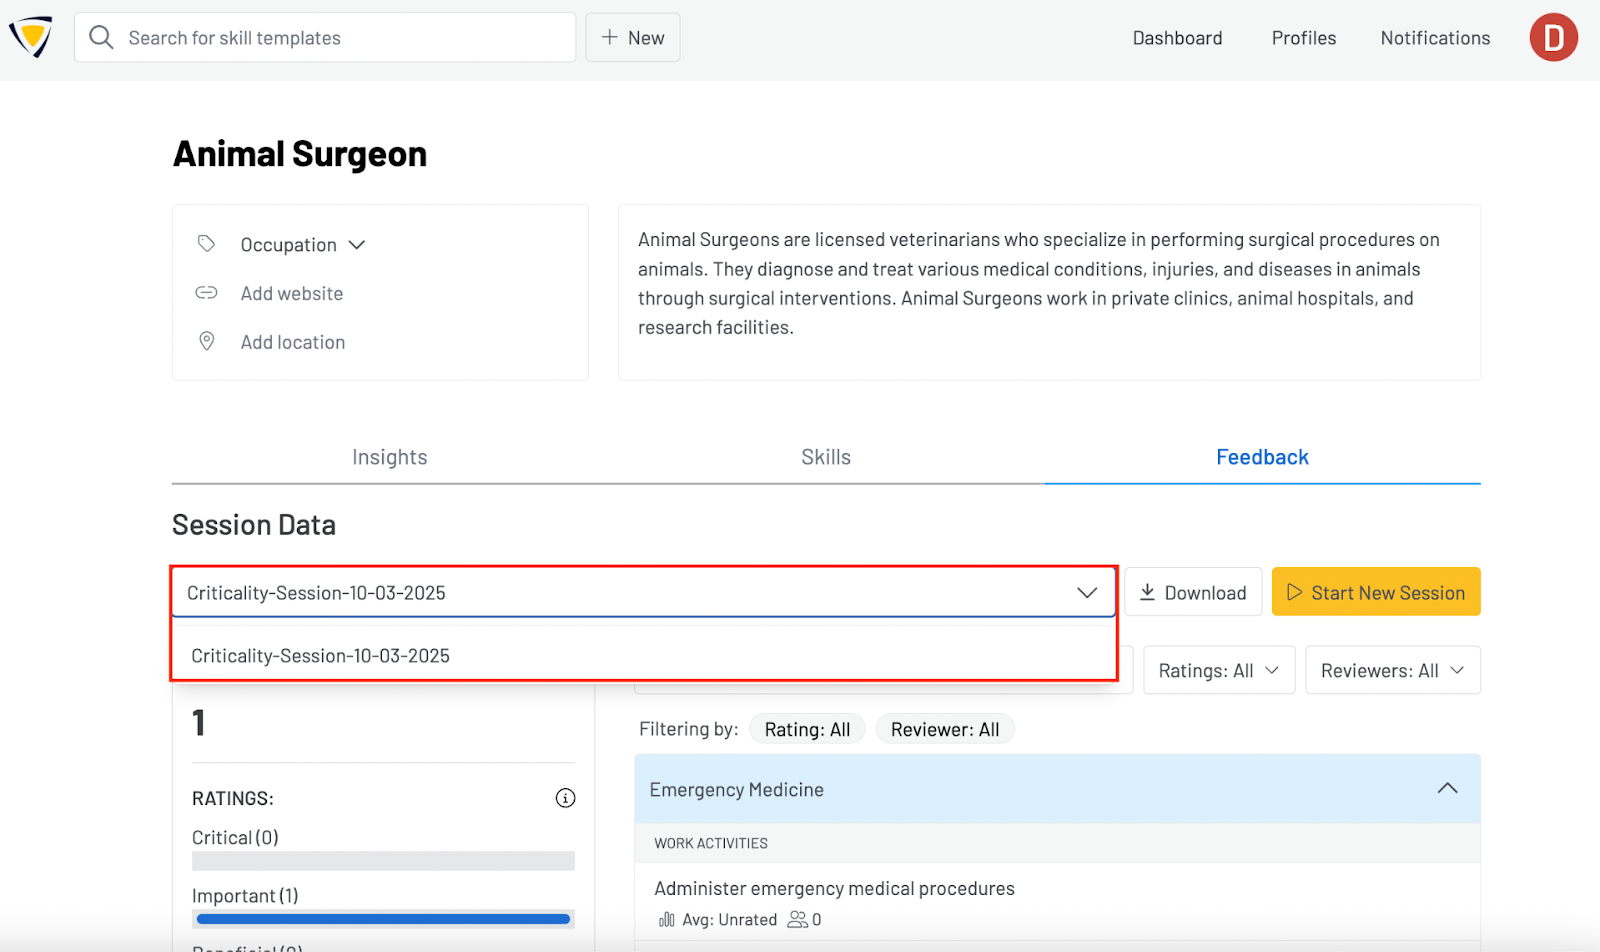Viewport: 1600px width, 952px height.
Task: Click the info icon next to RATINGS
Action: [565, 798]
